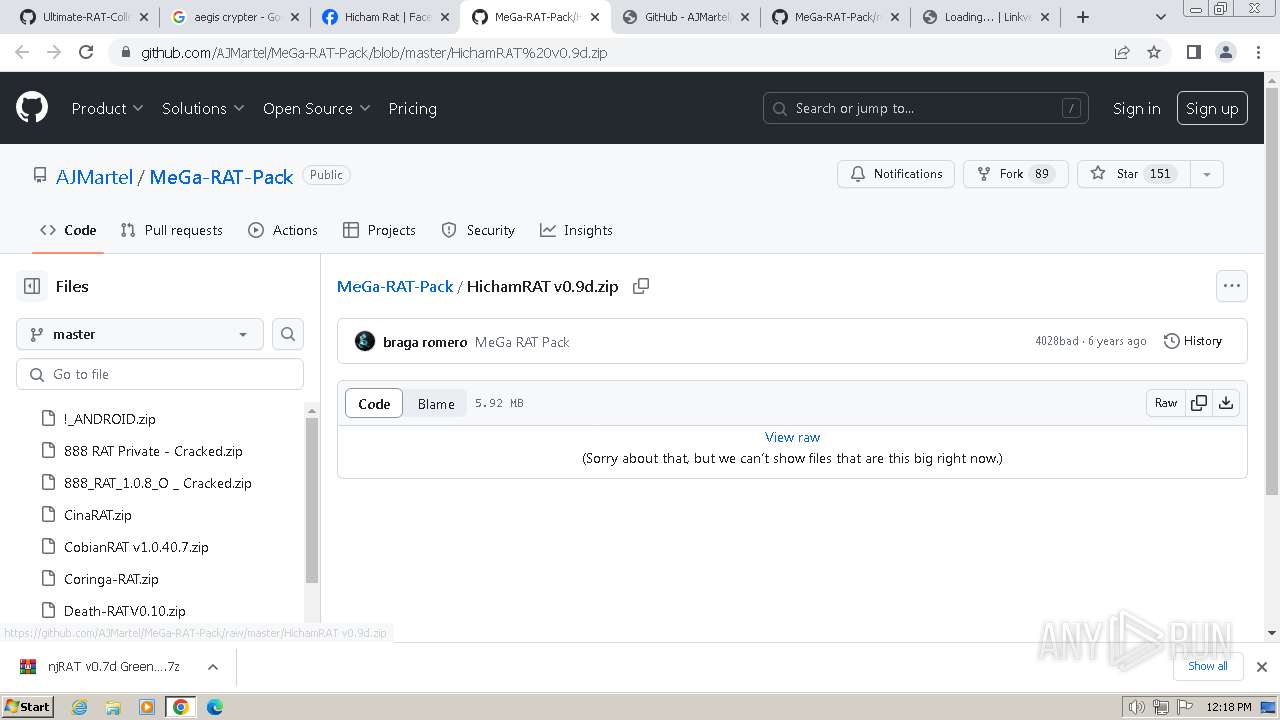This screenshot has height=720, width=1280.
Task: Open the njRAT download options chevron
Action: click(x=212, y=666)
